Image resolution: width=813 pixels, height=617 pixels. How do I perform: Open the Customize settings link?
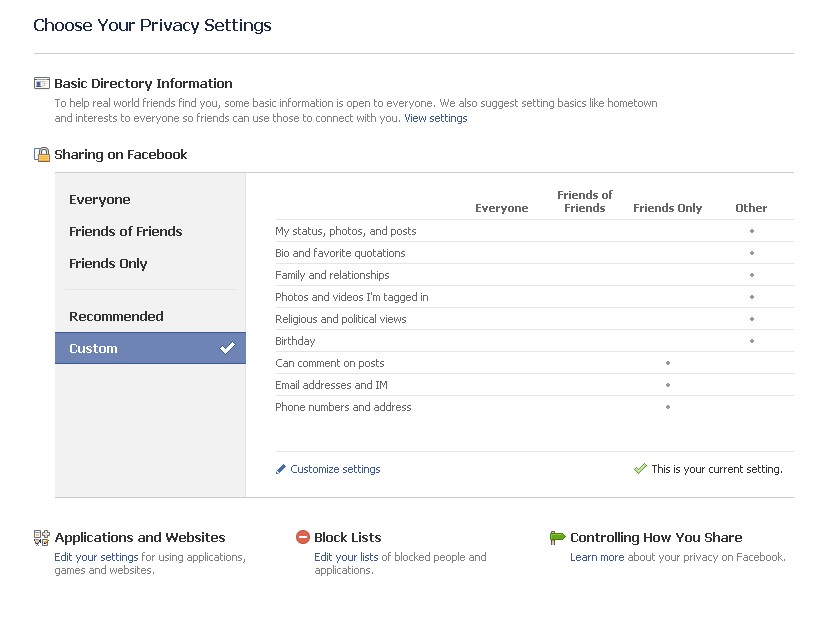pyautogui.click(x=335, y=469)
